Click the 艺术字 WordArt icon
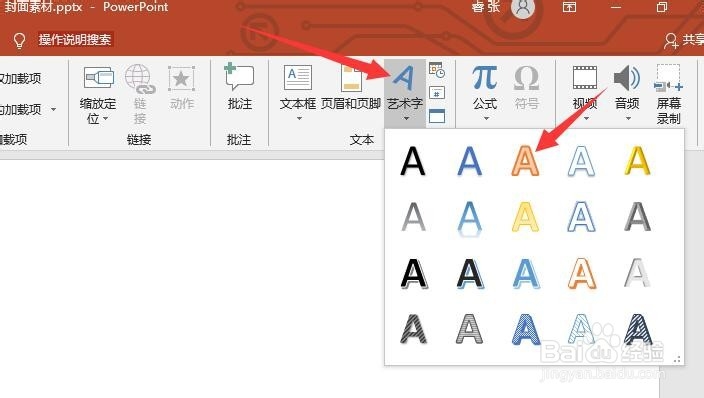This screenshot has width=704, height=398. point(404,78)
